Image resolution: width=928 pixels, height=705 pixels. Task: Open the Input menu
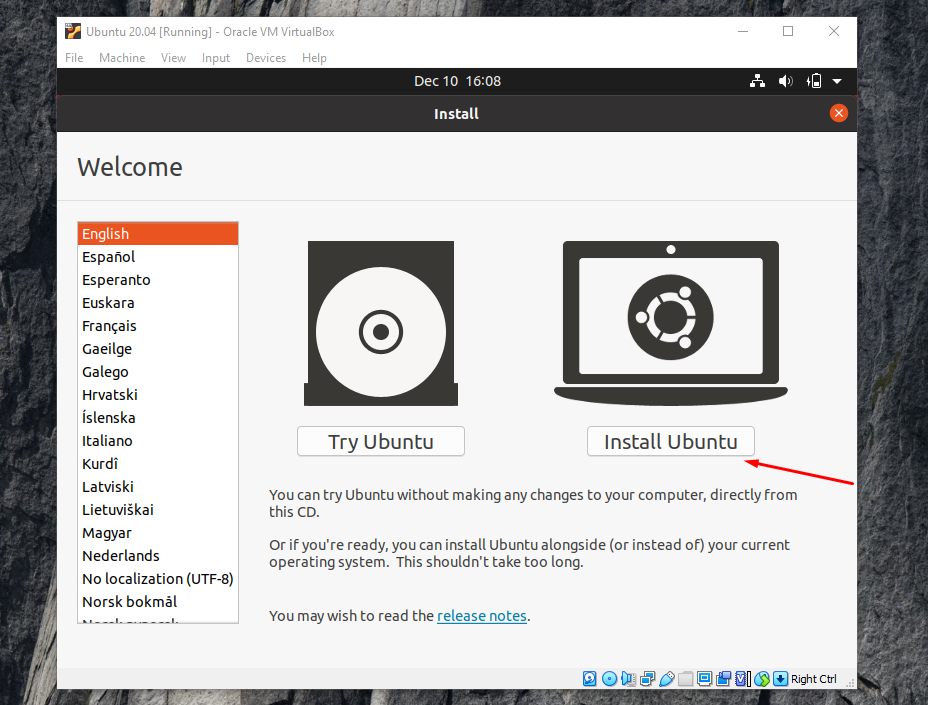click(x=216, y=57)
